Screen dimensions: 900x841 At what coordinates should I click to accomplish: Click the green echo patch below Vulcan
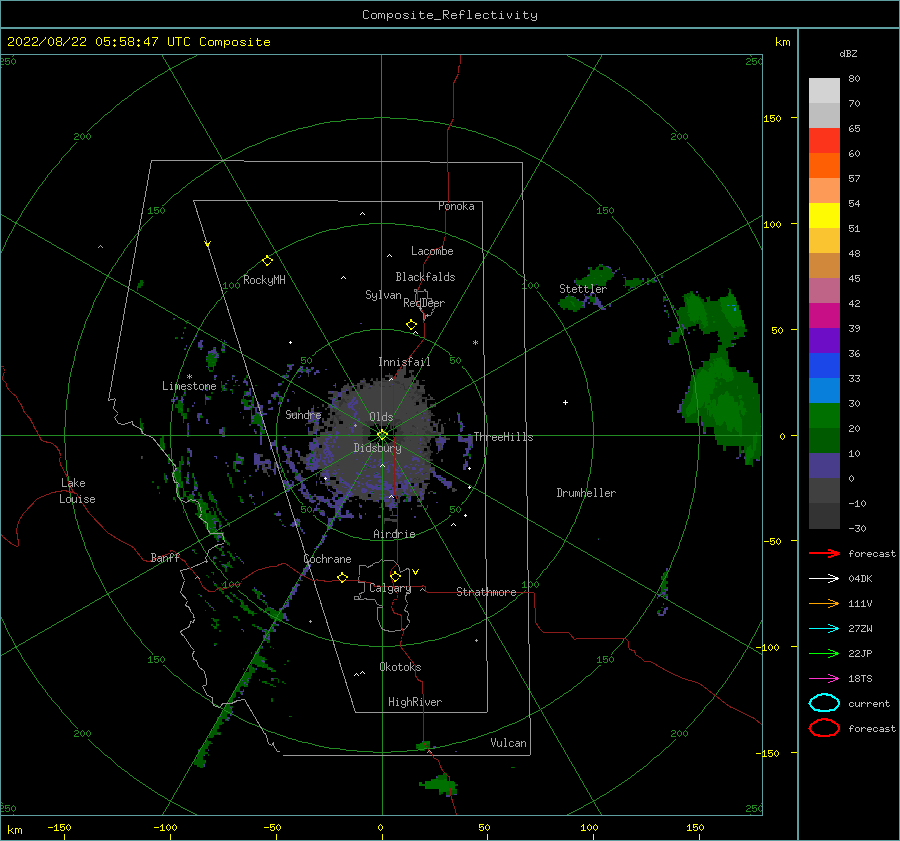[x=440, y=784]
